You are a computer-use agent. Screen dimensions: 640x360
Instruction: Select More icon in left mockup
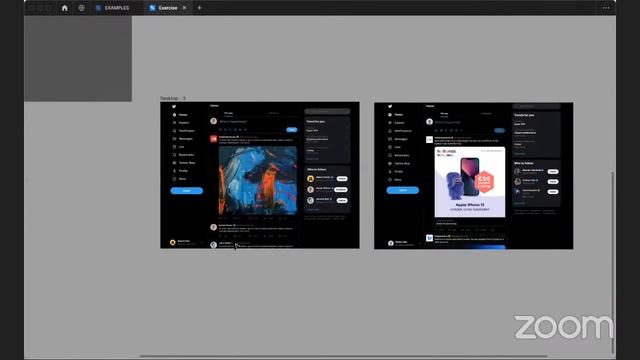tap(174, 179)
